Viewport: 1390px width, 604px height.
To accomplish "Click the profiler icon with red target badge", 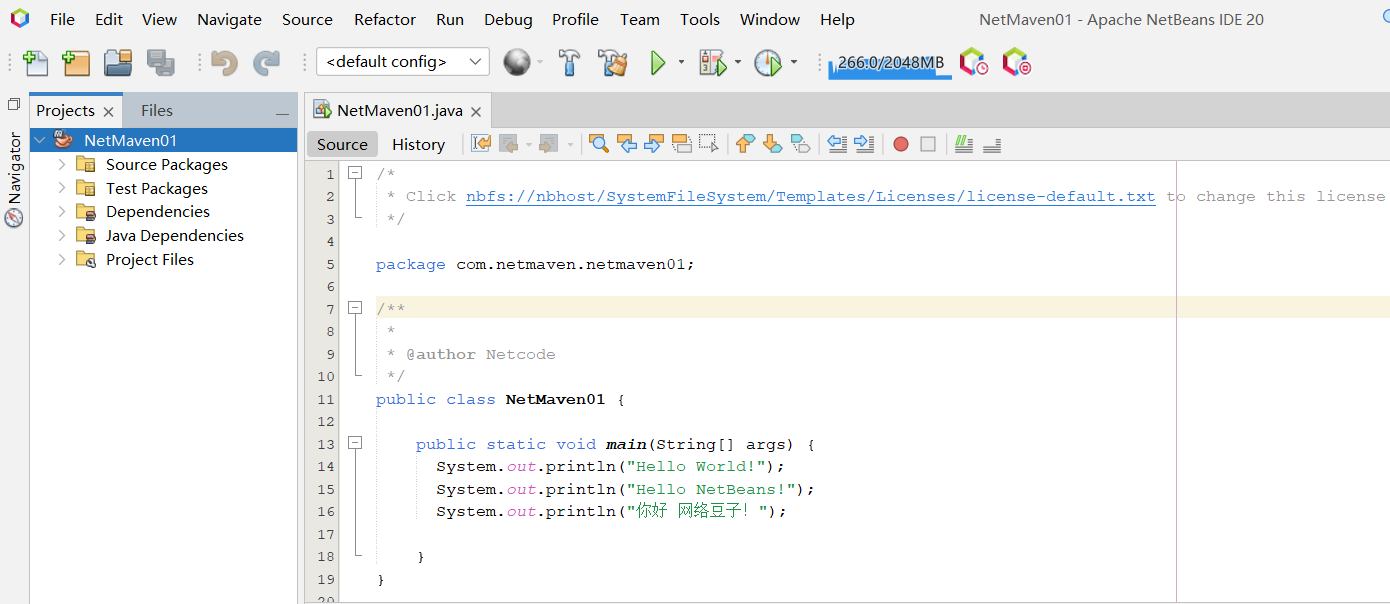I will [1016, 62].
